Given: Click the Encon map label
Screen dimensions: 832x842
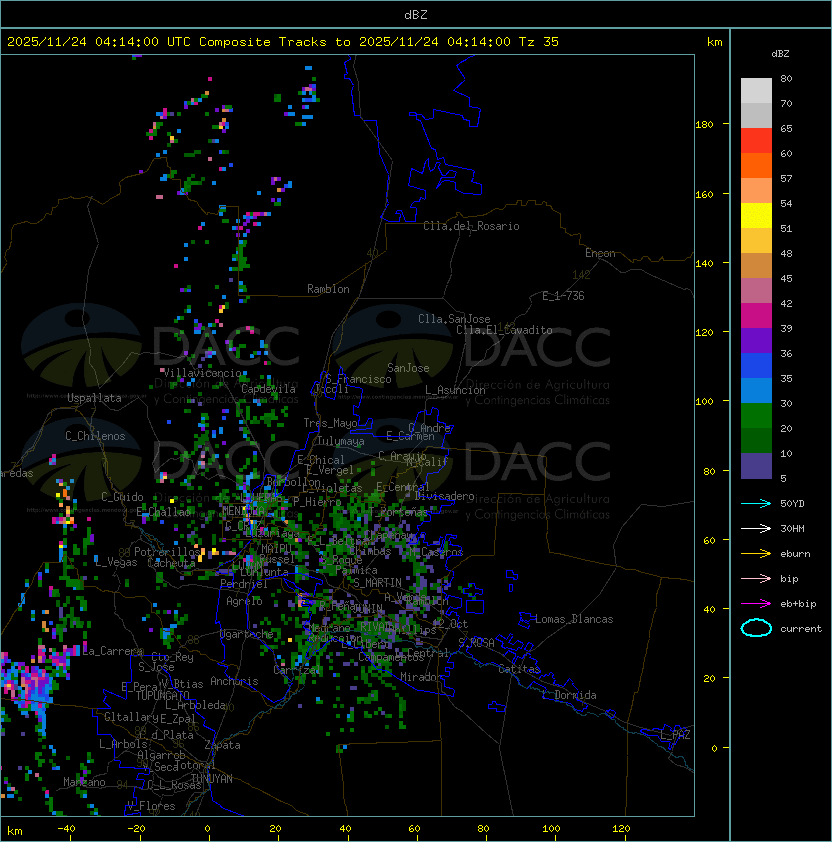Looking at the screenshot, I should 600,253.
